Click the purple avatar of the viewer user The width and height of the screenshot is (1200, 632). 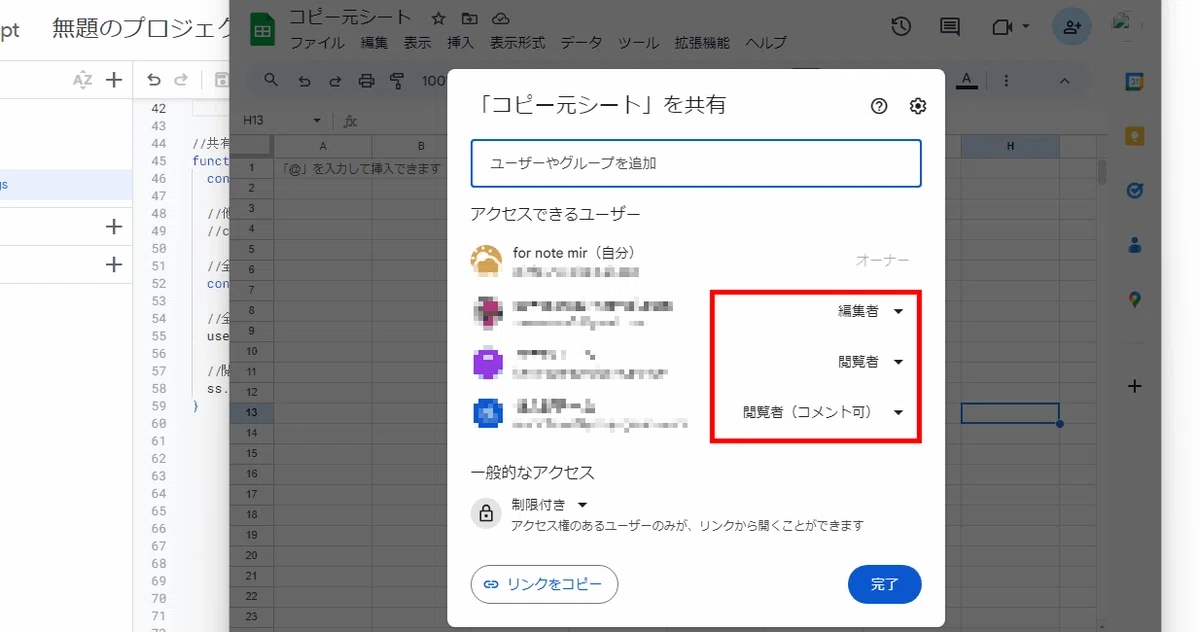[487, 362]
